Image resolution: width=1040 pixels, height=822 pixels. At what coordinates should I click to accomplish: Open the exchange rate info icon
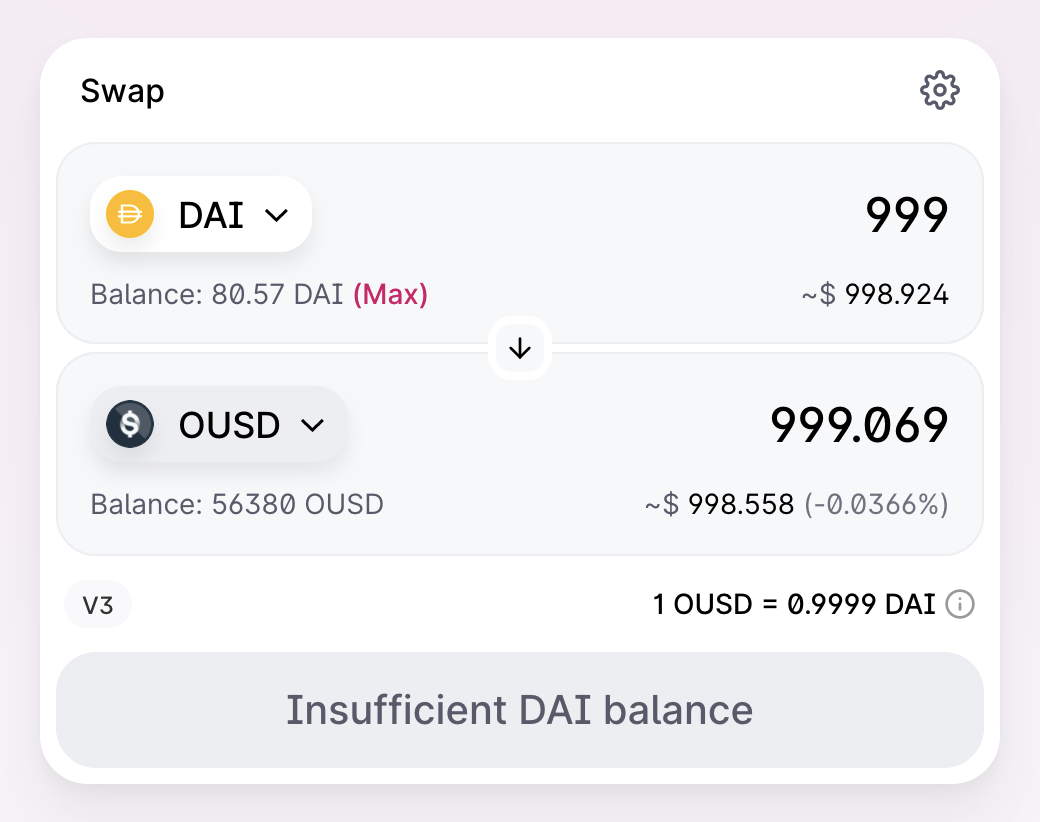coord(960,604)
